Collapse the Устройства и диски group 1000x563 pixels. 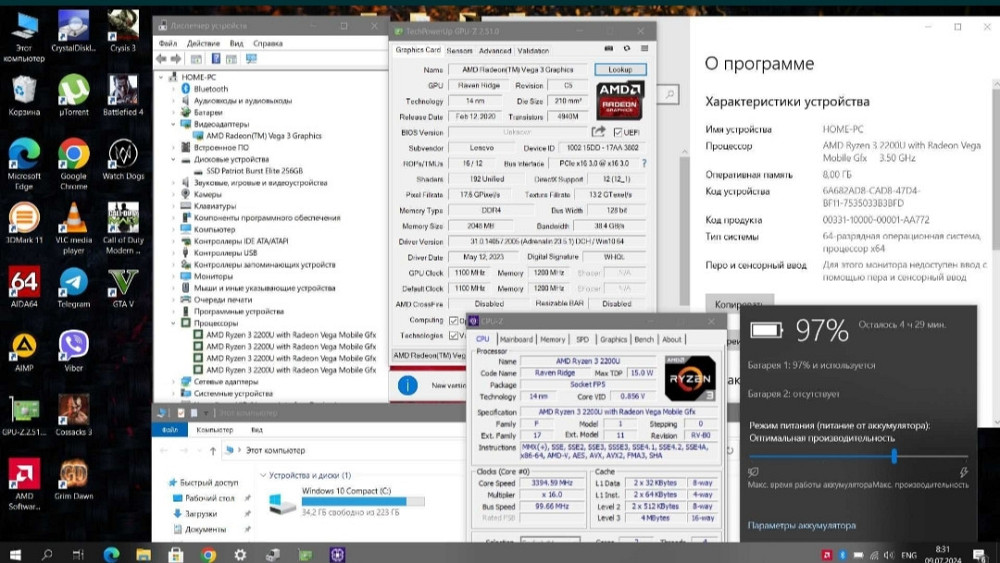[x=263, y=475]
